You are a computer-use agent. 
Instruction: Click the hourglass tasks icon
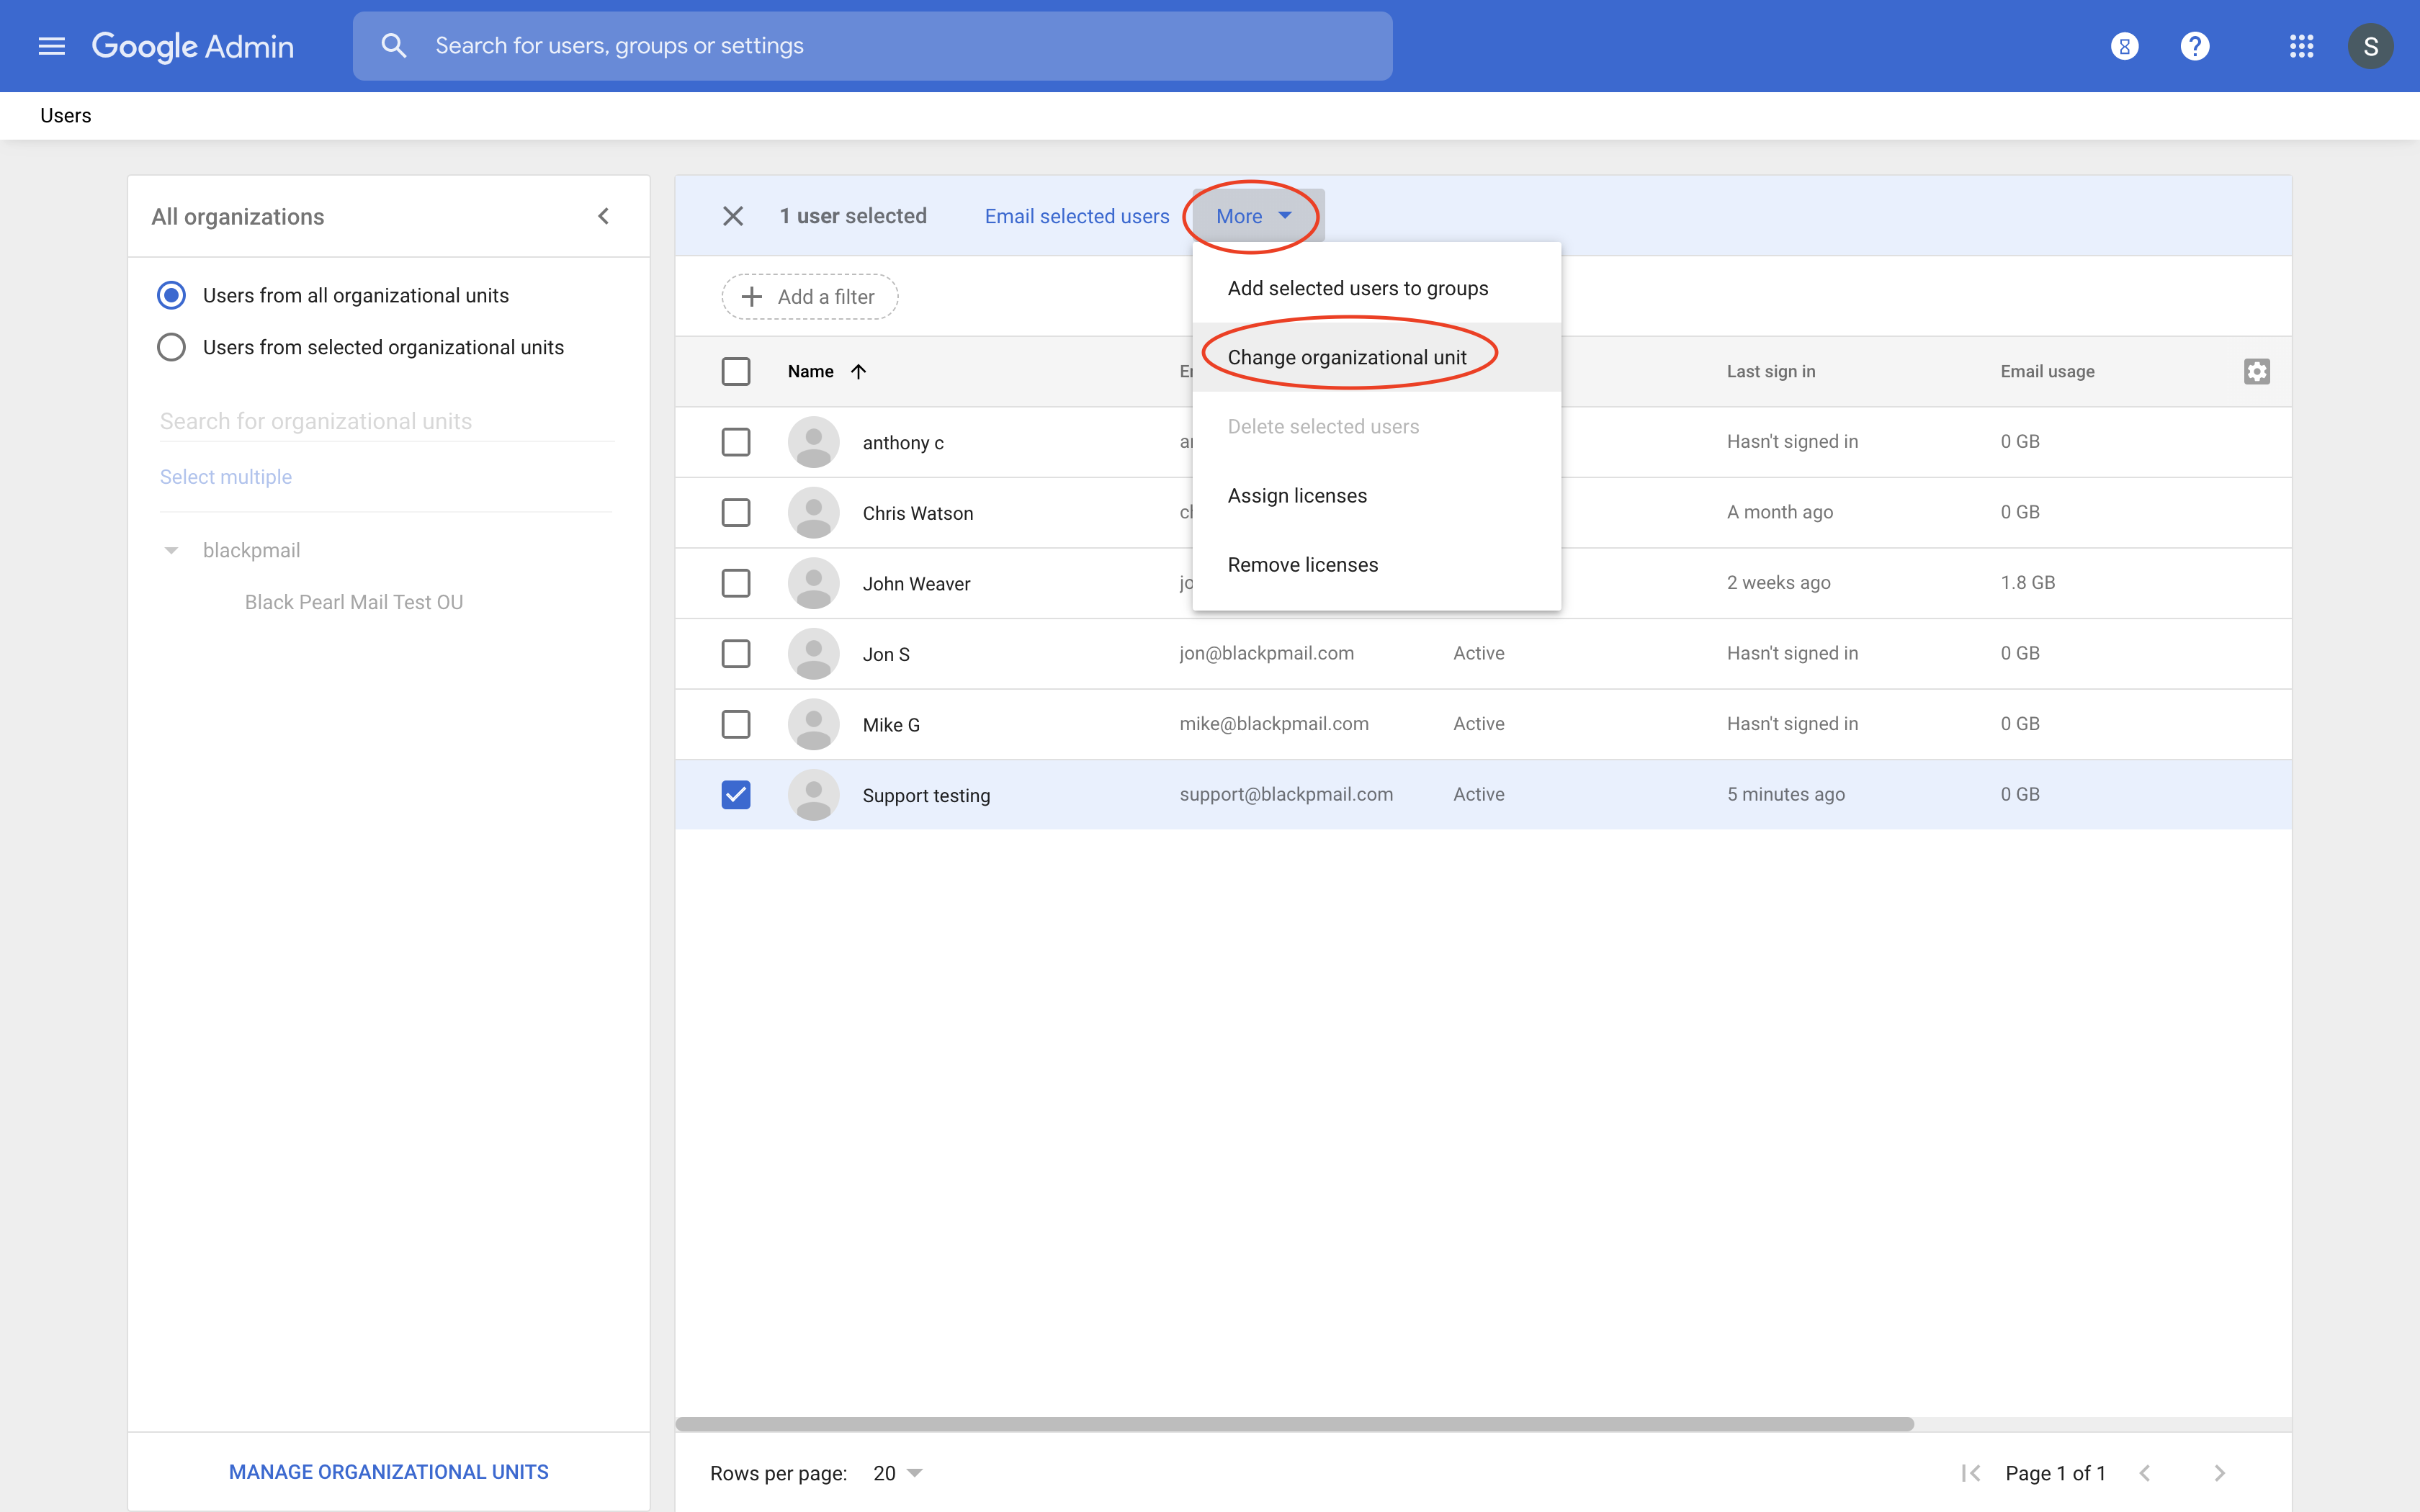[x=2124, y=46]
